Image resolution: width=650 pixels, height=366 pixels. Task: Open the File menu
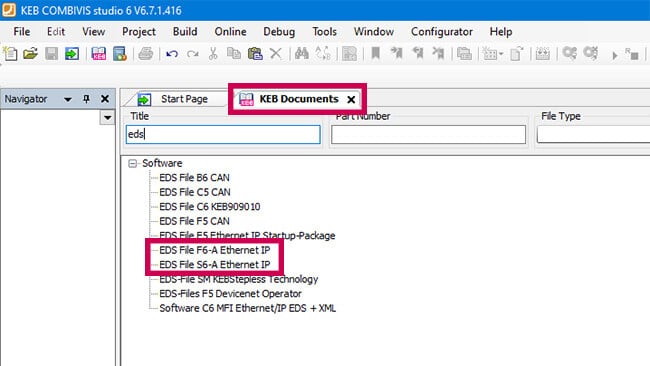coord(22,32)
